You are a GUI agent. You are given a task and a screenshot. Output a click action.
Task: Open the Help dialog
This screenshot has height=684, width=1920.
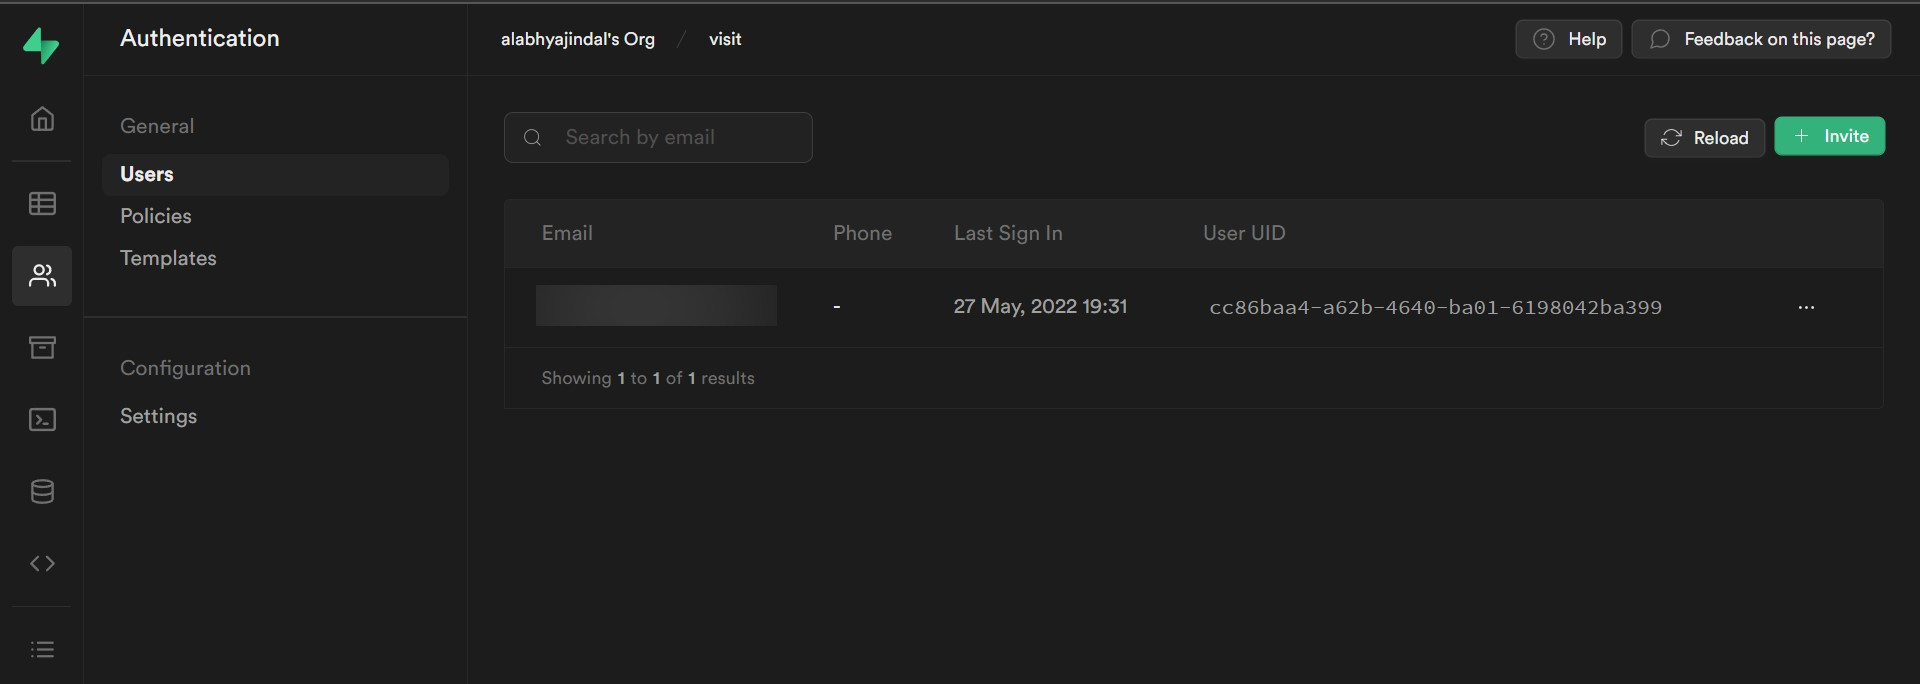pyautogui.click(x=1569, y=39)
